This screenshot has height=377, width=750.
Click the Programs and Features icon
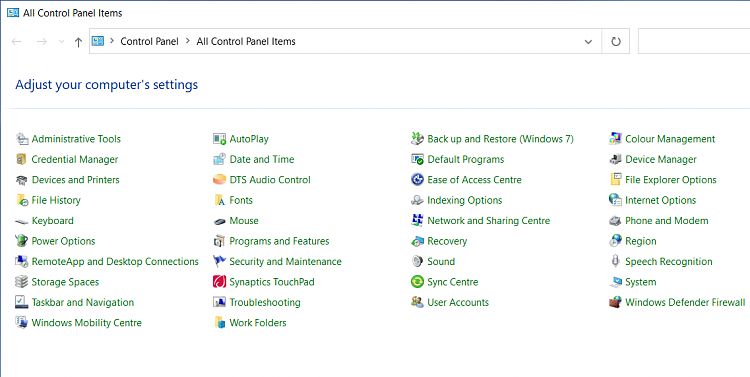coord(220,241)
